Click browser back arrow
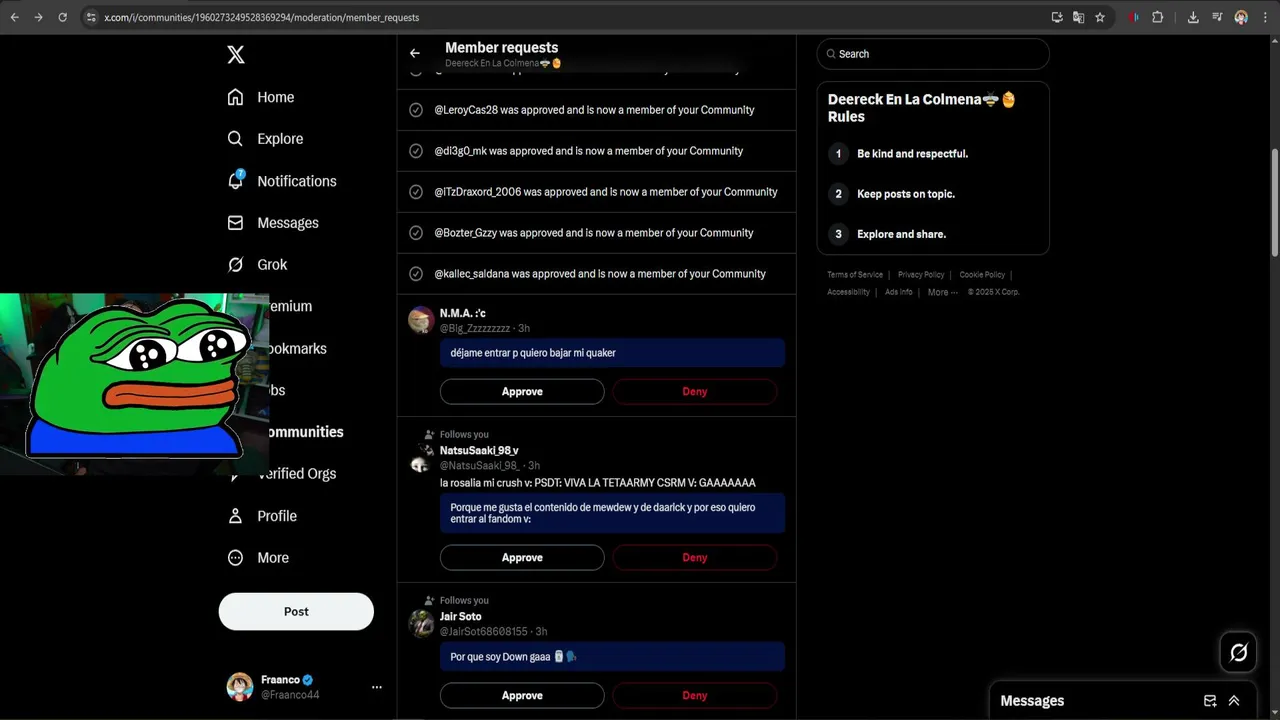 (x=14, y=17)
